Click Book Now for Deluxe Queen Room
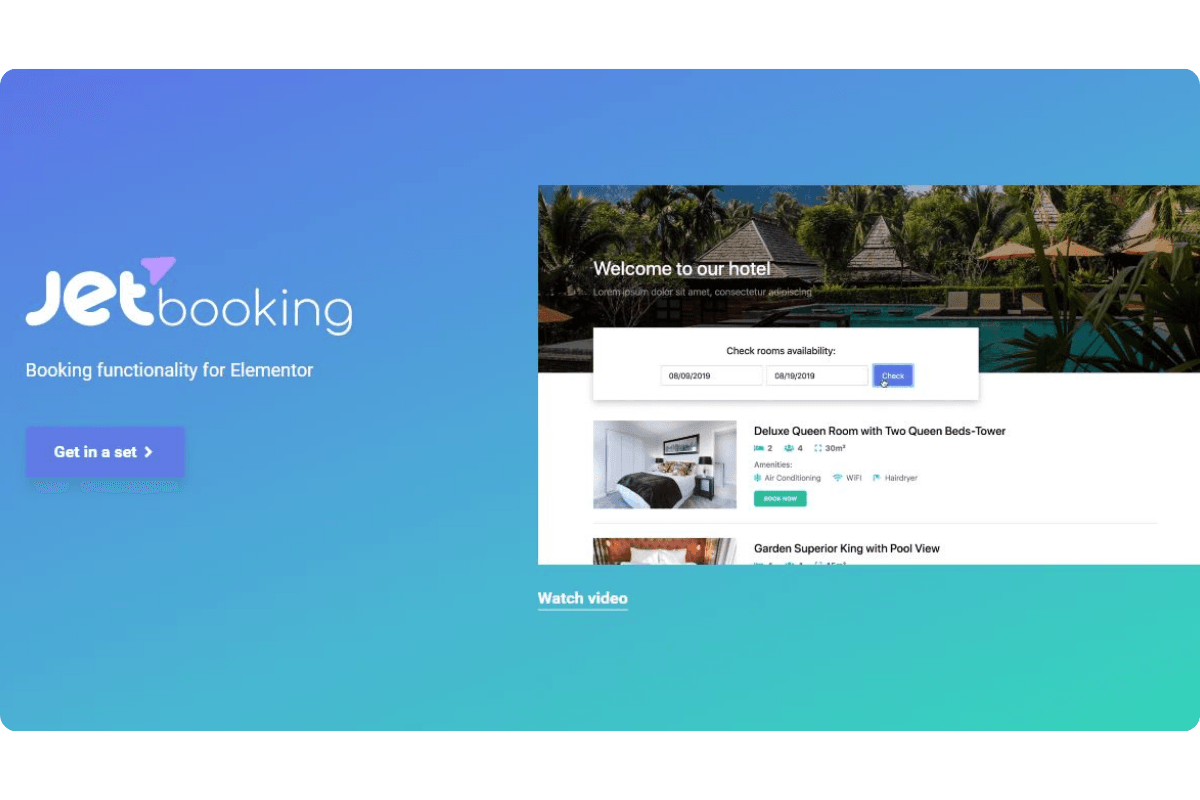The width and height of the screenshot is (1200, 800). point(780,498)
